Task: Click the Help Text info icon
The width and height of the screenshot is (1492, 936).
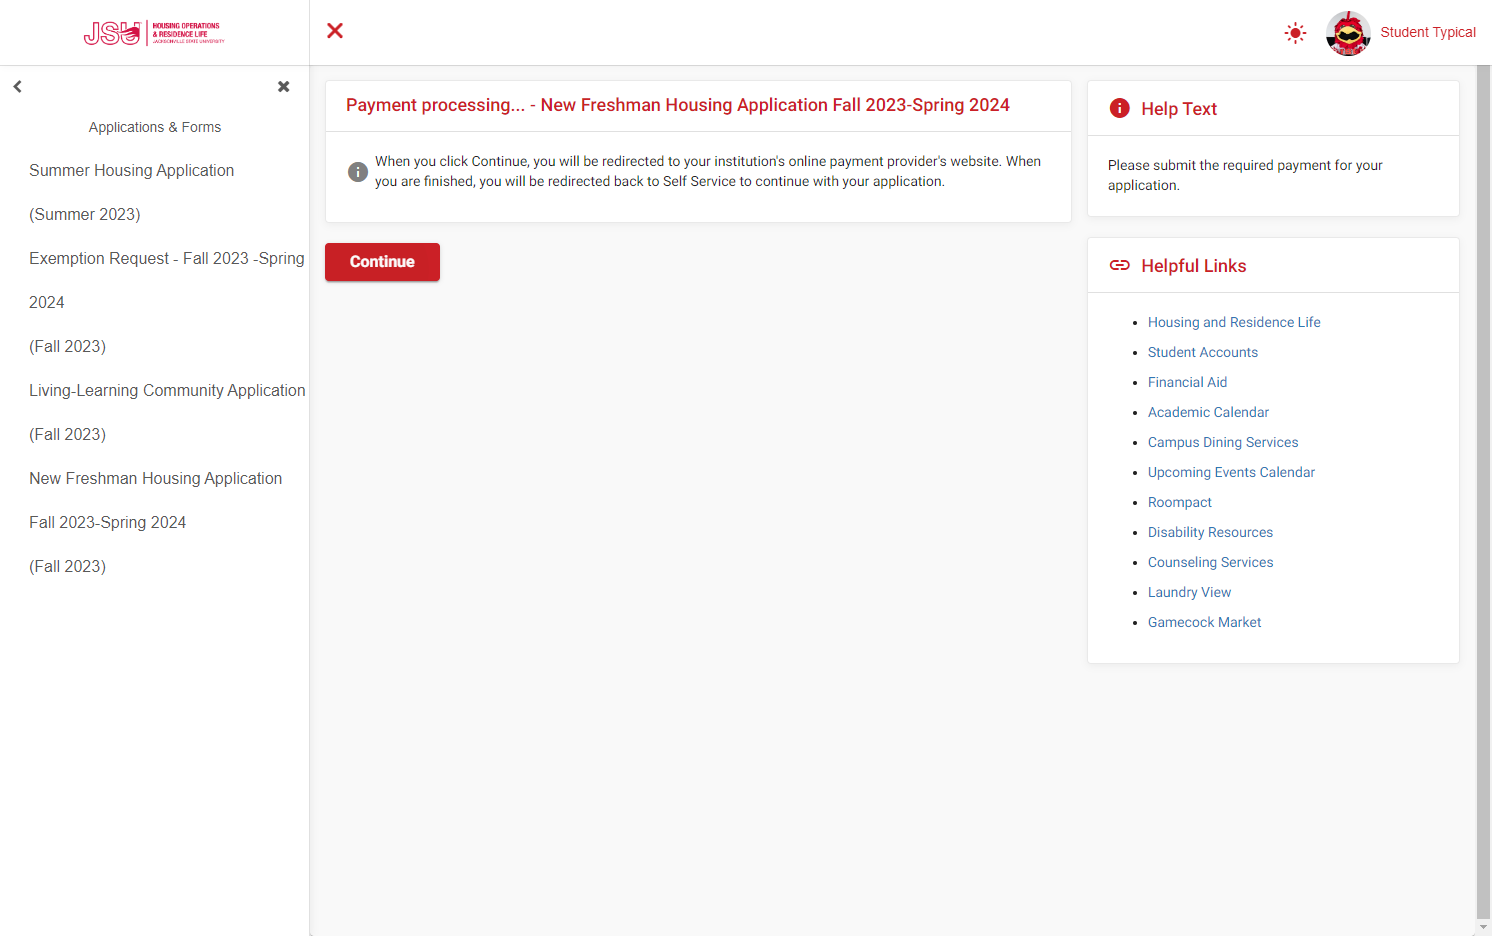Action: pyautogui.click(x=1120, y=108)
